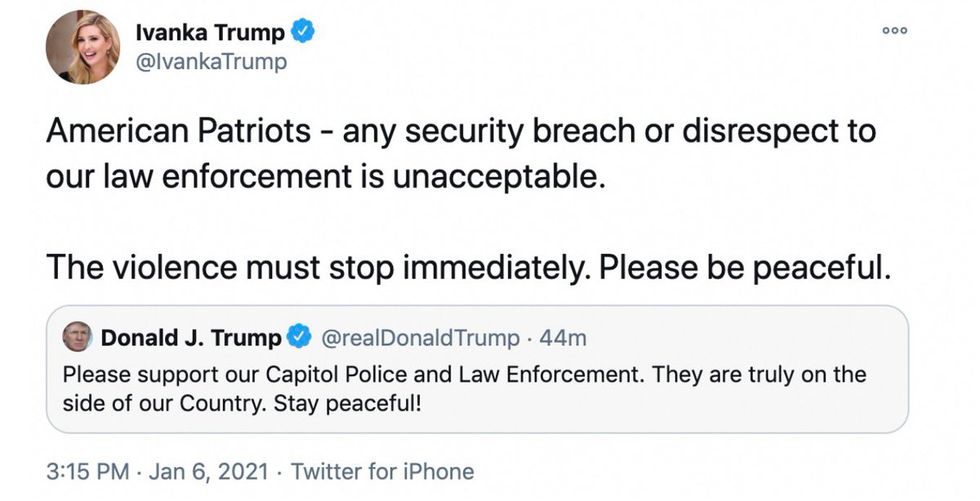This screenshot has width=980, height=501.
Task: Click the 'Please be peaceful.' sentence
Action: [x=742, y=270]
